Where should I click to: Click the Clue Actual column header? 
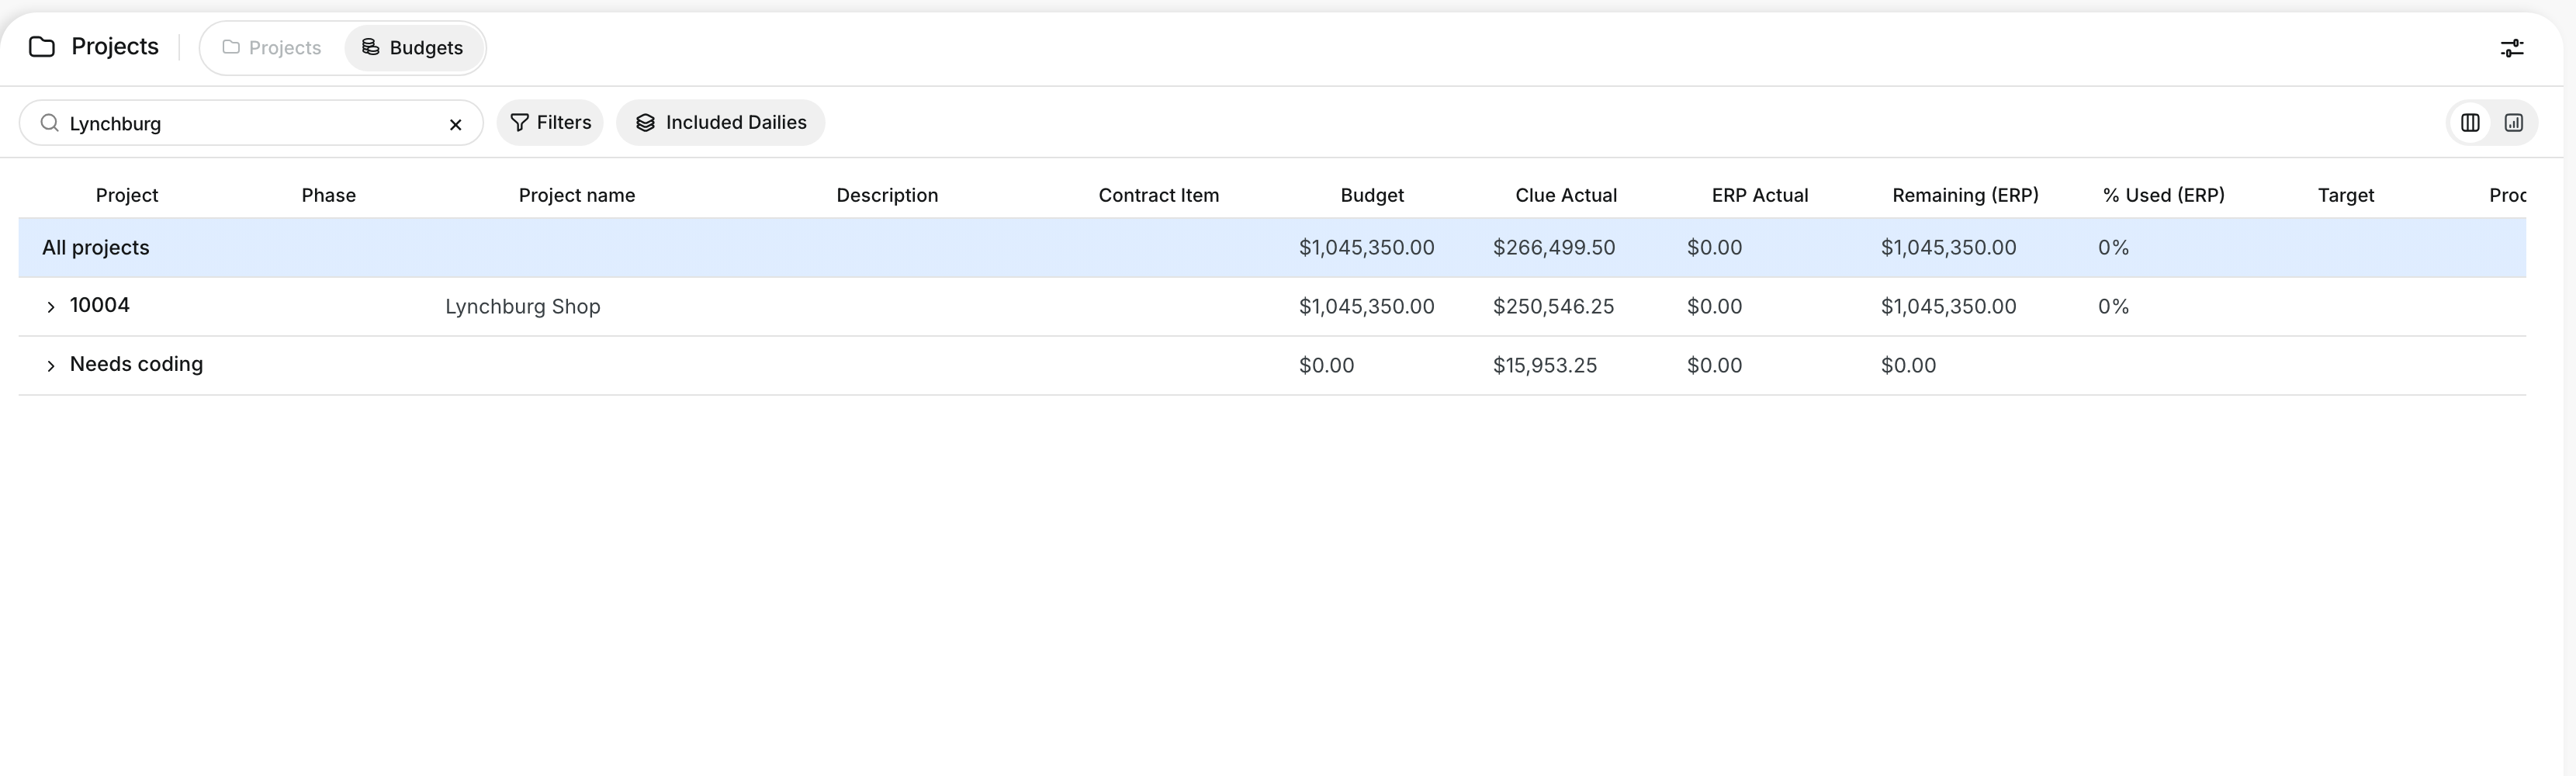point(1566,195)
